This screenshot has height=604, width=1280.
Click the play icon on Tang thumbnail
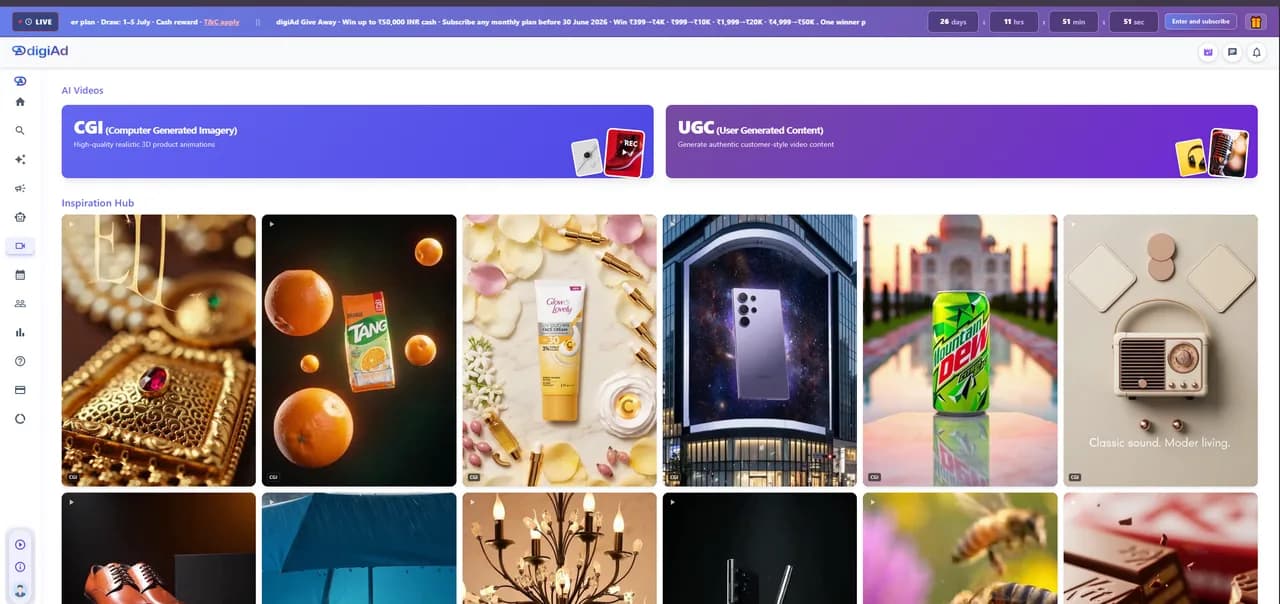(x=271, y=224)
